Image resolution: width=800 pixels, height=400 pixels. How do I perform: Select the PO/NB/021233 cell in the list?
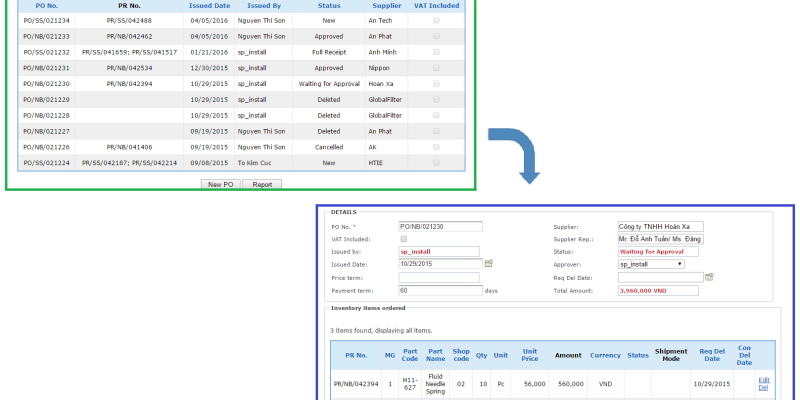(46, 36)
